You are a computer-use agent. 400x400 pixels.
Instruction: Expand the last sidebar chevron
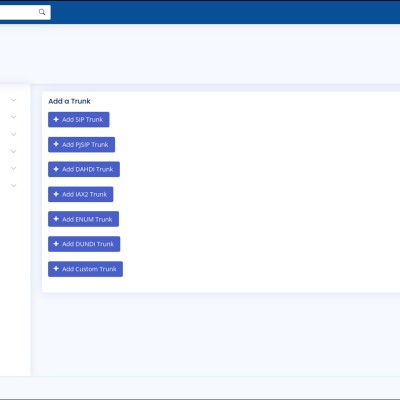(x=13, y=186)
